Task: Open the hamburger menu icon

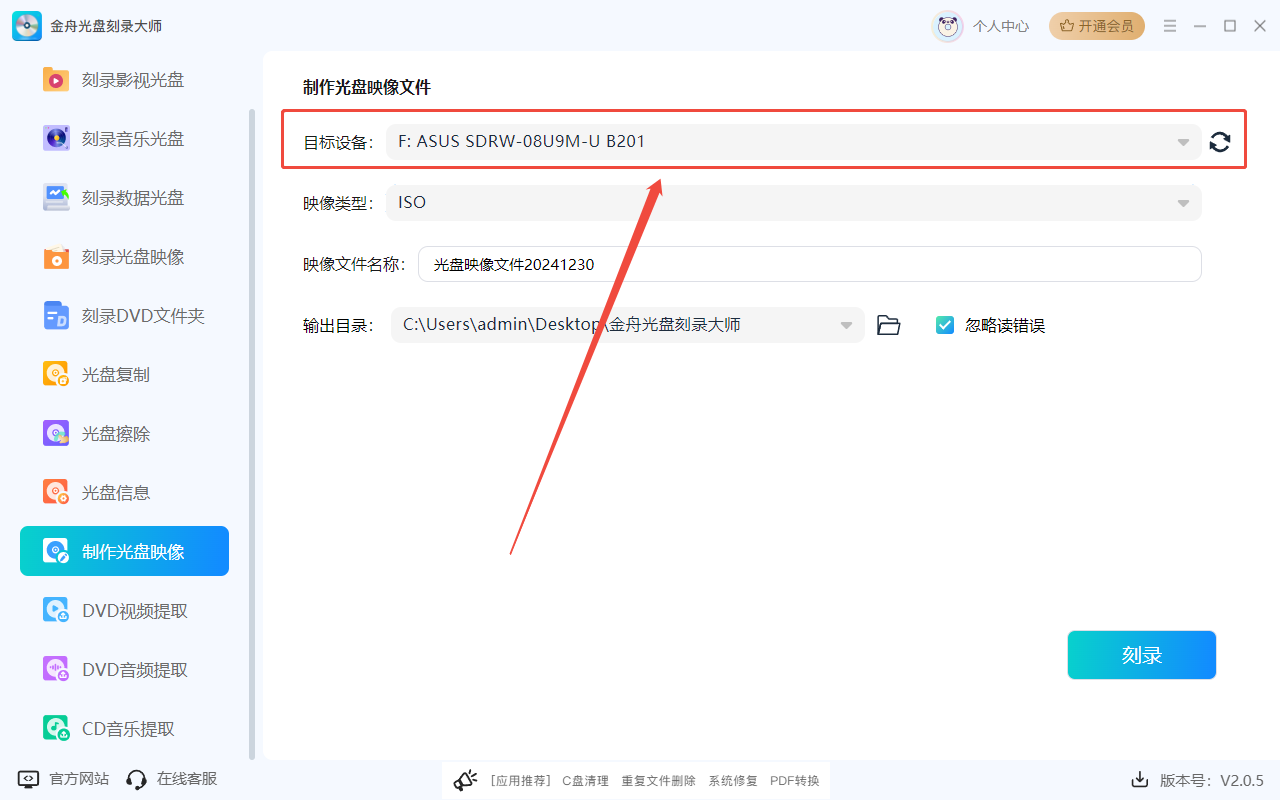Action: coord(1170,26)
